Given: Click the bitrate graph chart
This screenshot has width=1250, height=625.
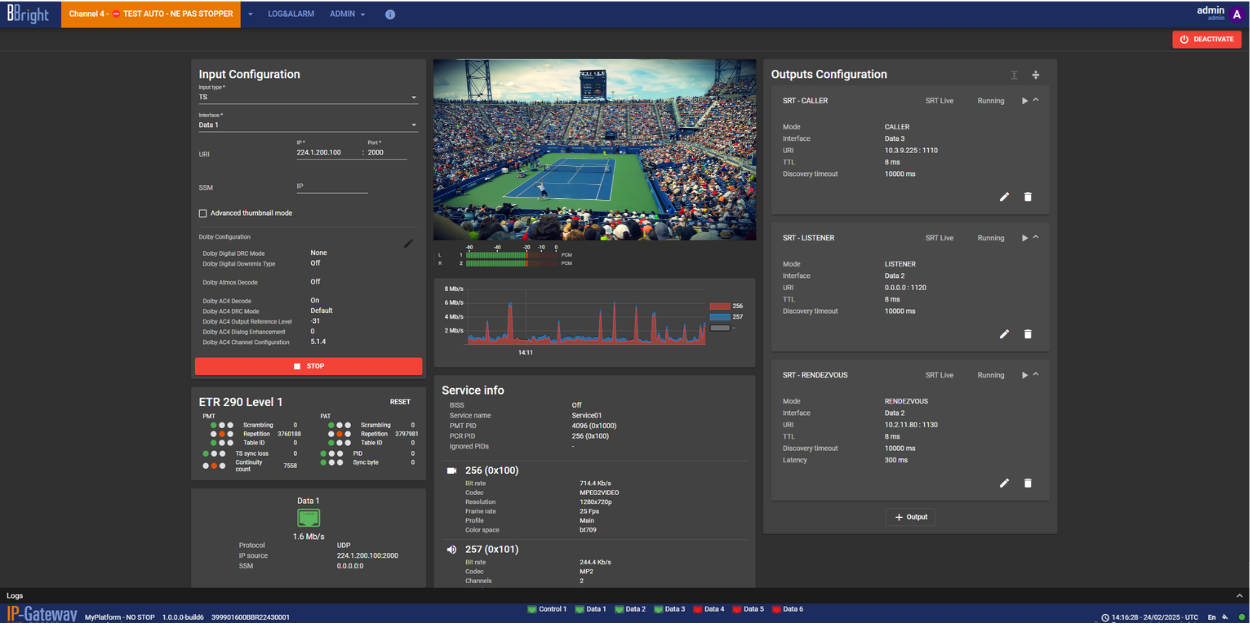Looking at the screenshot, I should pyautogui.click(x=586, y=316).
